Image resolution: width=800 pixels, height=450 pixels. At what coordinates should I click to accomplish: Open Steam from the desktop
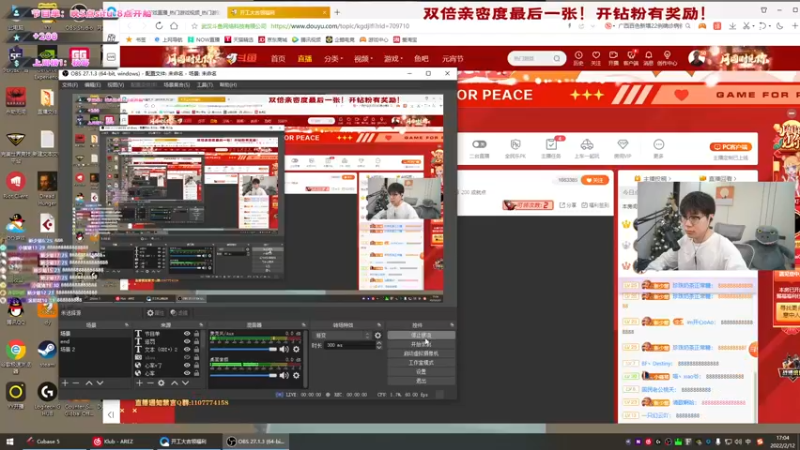46,353
